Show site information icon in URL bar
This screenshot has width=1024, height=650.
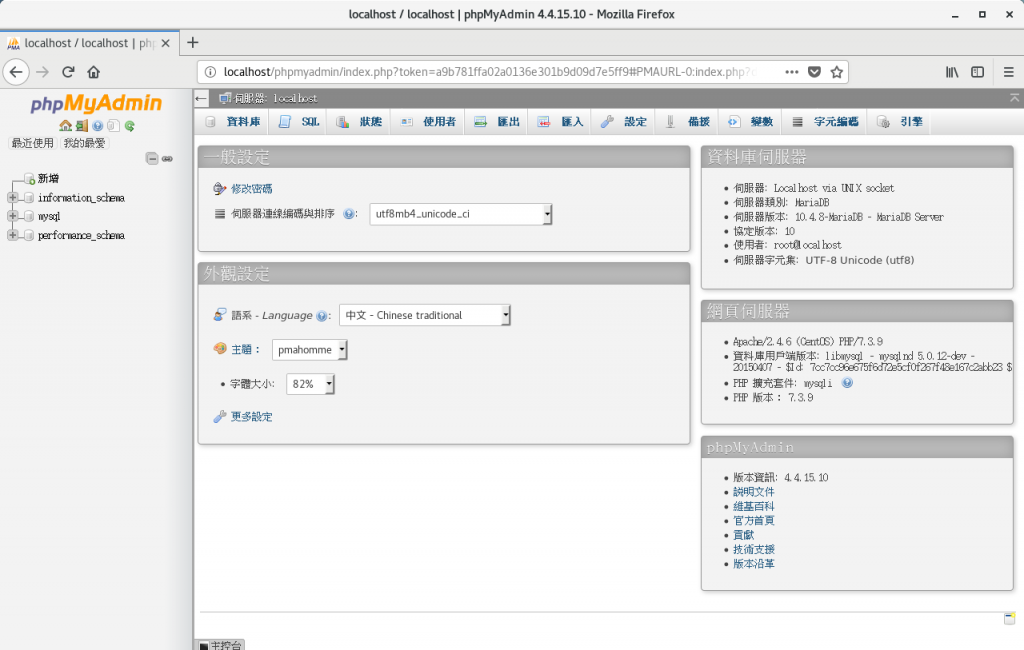tap(210, 72)
